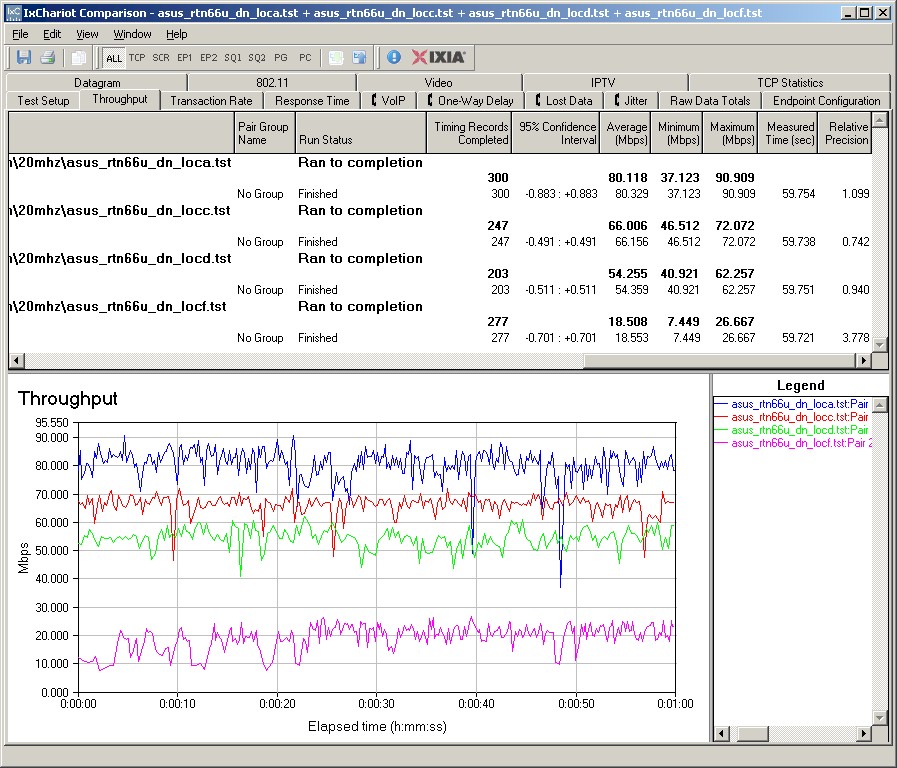
Task: Switch to the Raw Data Totals tab
Action: click(710, 101)
